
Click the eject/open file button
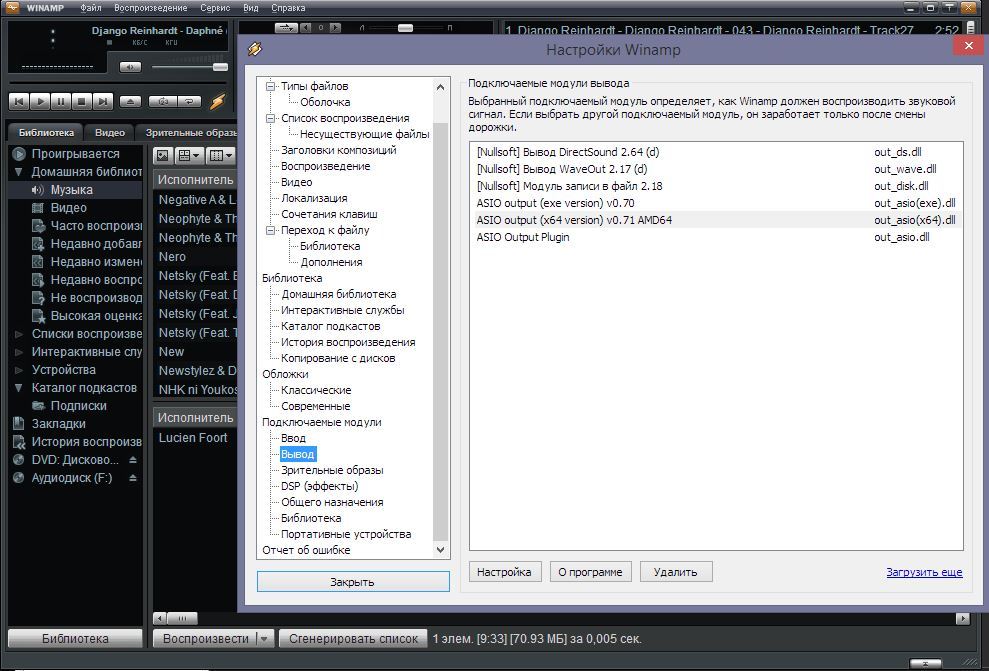pos(130,101)
